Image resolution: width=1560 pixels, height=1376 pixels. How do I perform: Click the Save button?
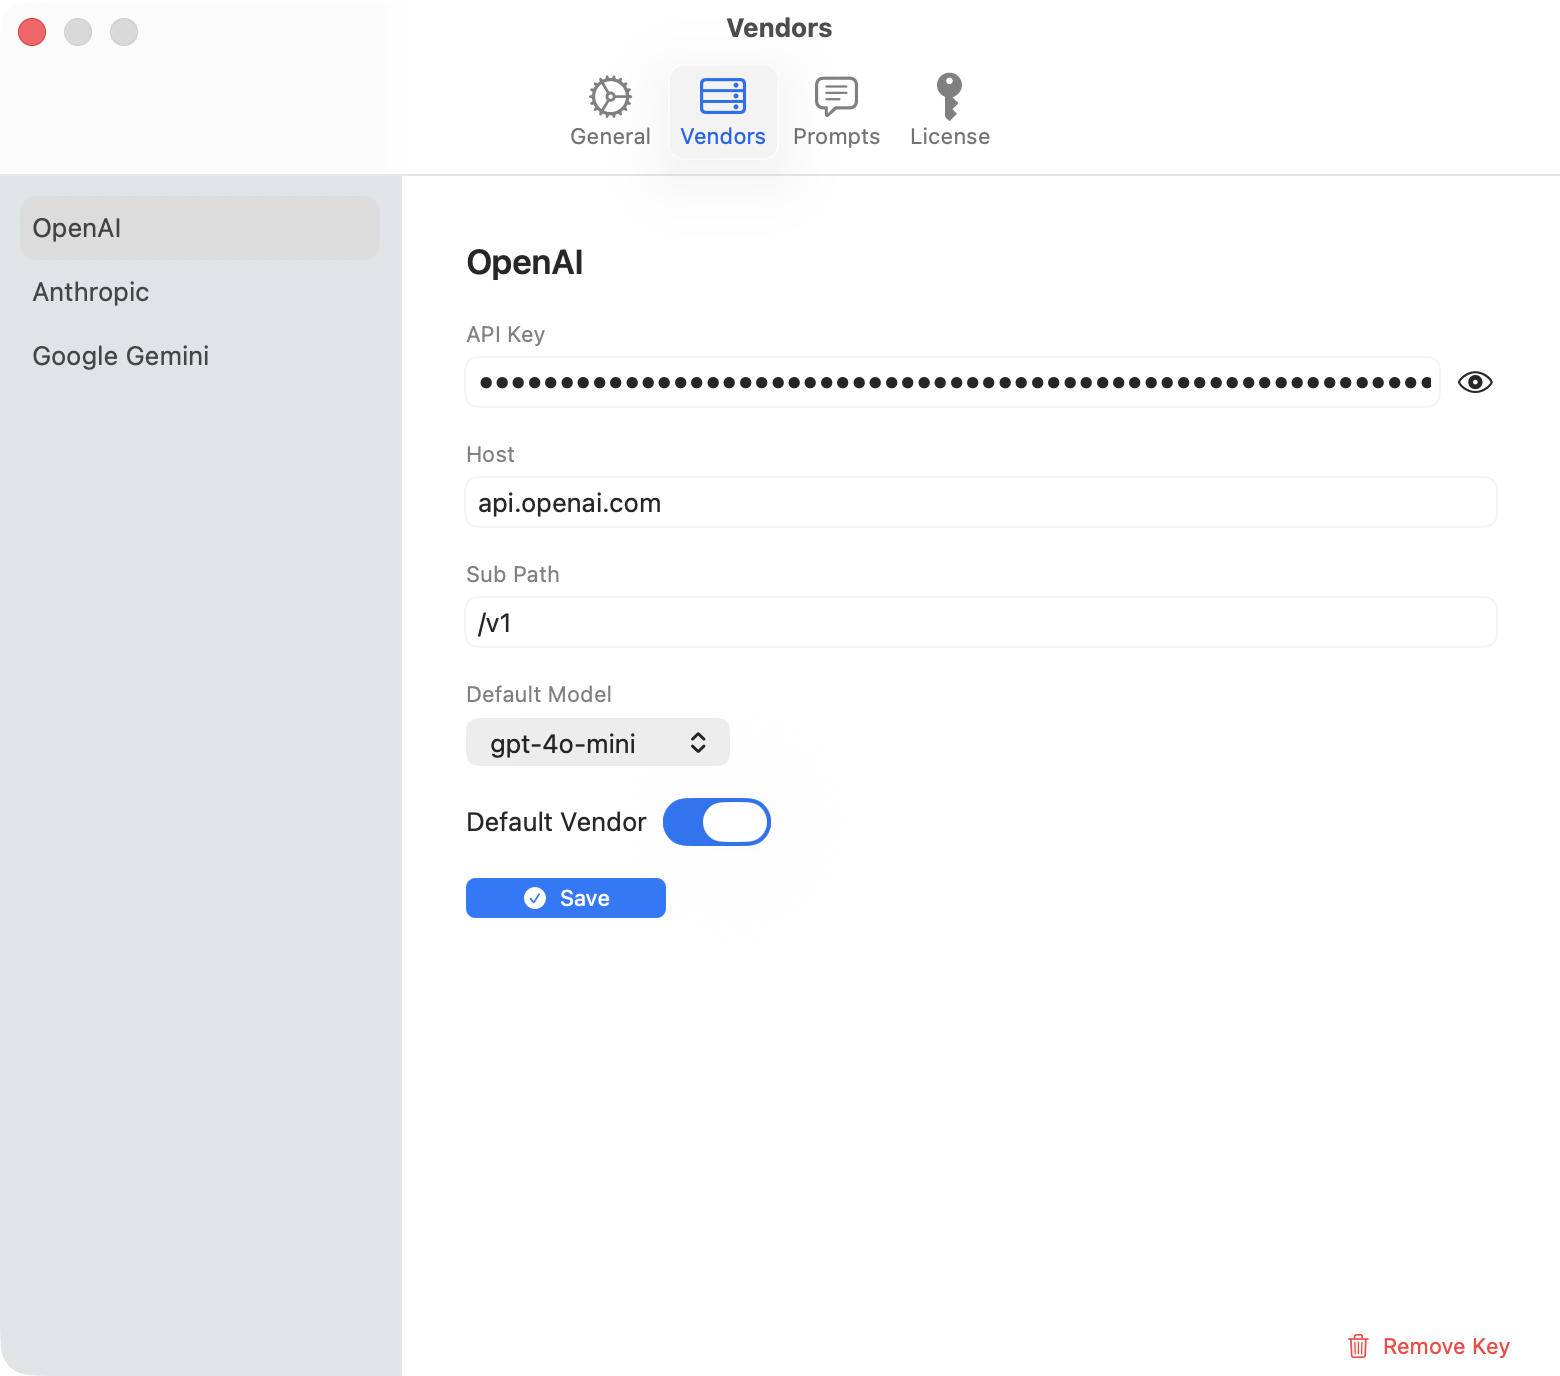tap(565, 897)
